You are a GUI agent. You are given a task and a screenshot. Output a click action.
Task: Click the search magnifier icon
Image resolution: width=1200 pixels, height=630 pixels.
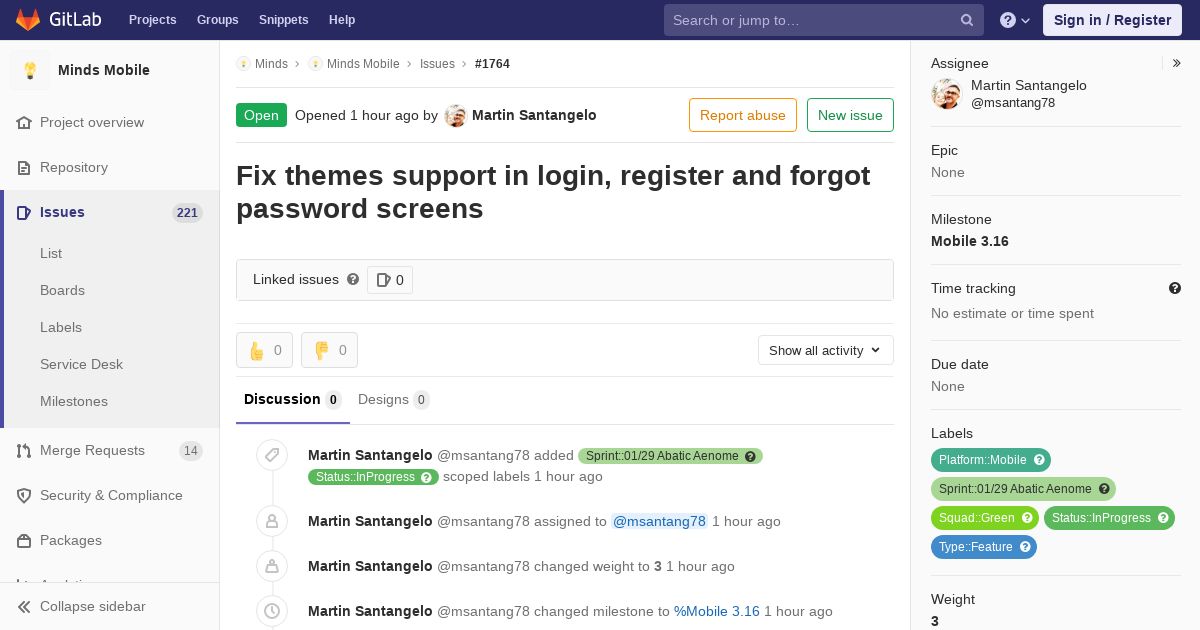967,20
